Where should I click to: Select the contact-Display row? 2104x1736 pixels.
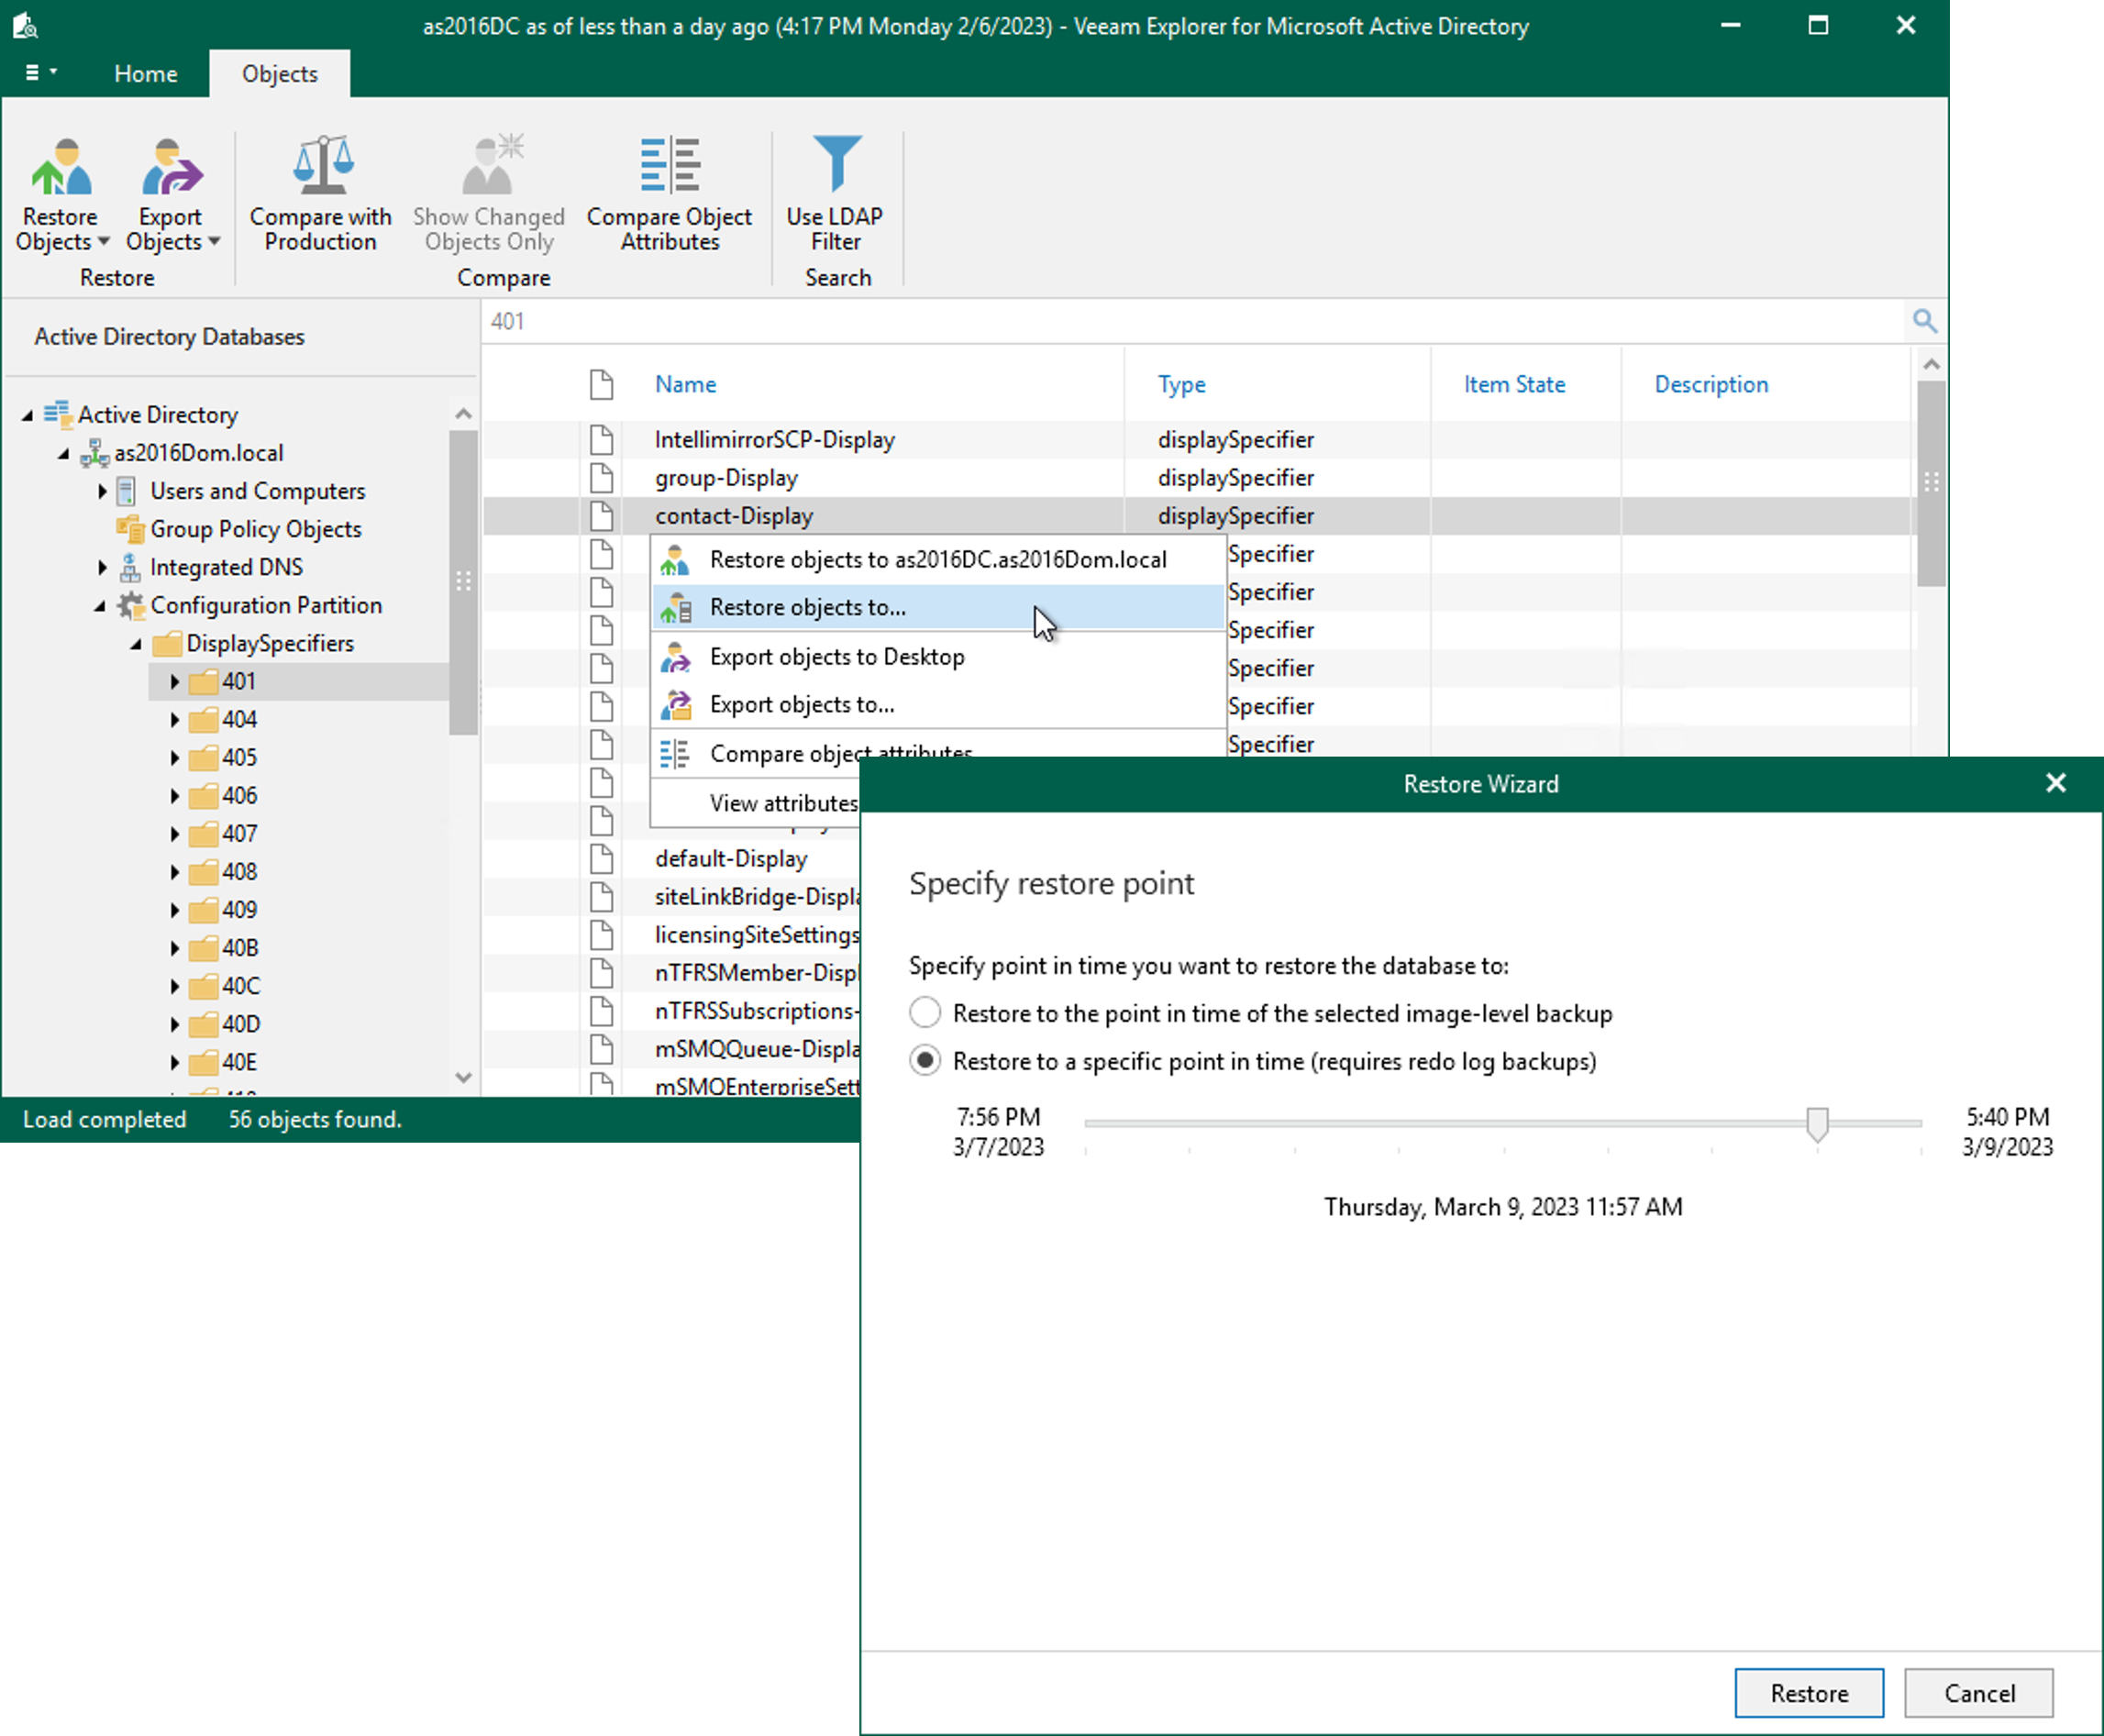click(1198, 516)
